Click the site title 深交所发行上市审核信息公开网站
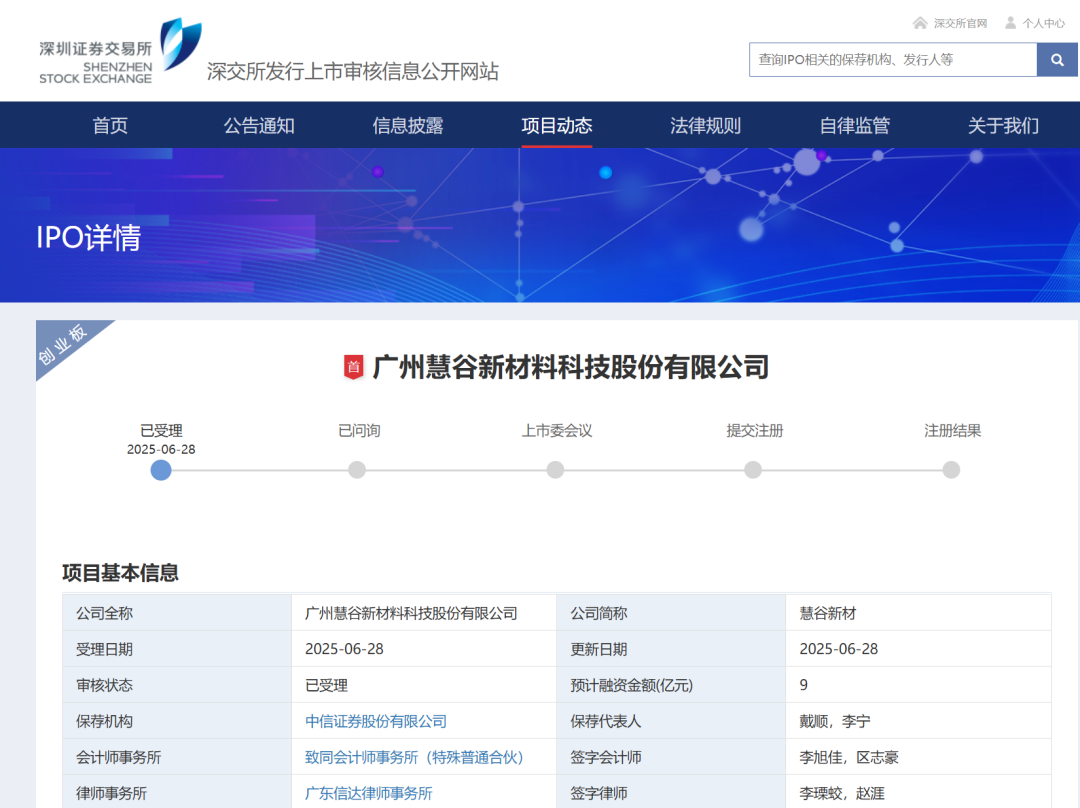The image size is (1080, 808). [x=353, y=71]
